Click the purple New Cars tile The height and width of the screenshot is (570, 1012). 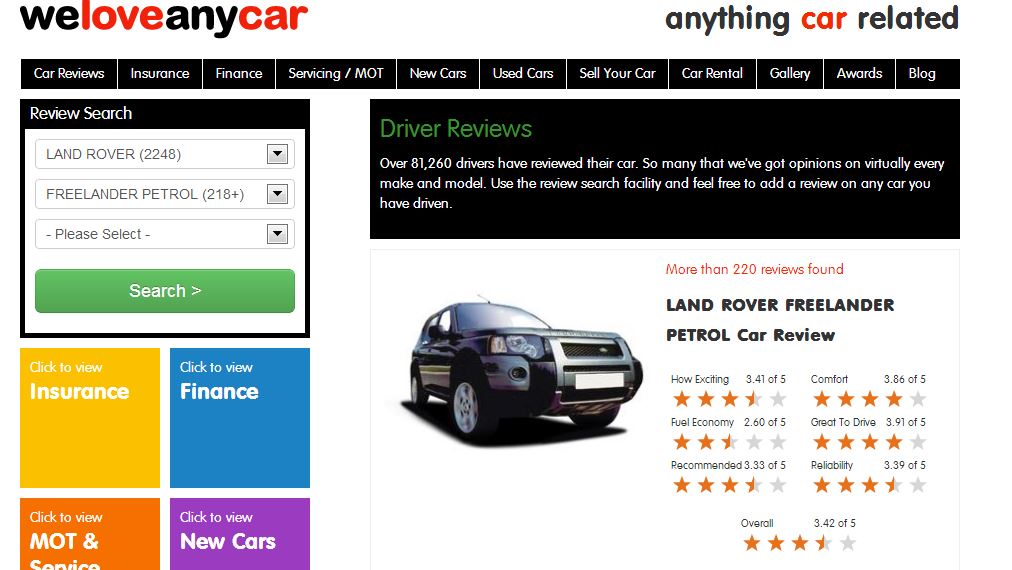pos(239,534)
